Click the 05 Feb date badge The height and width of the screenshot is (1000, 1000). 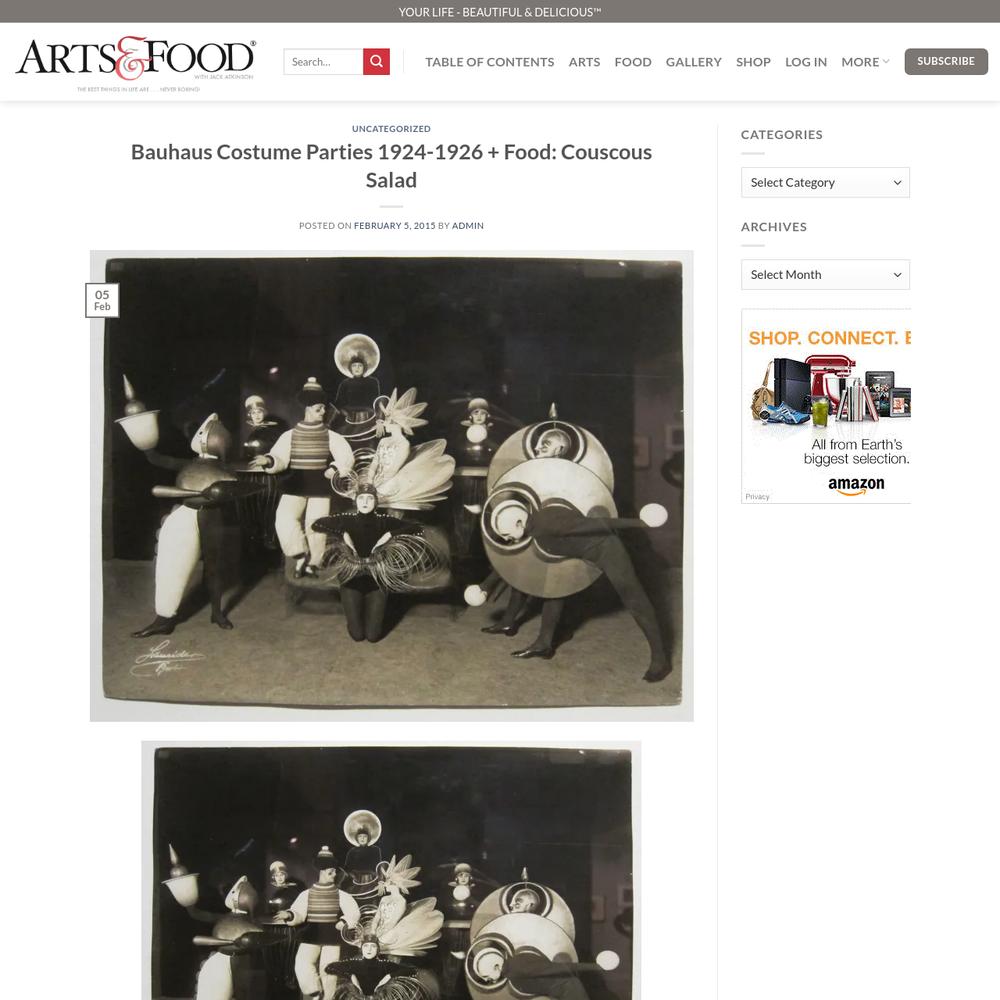(102, 300)
